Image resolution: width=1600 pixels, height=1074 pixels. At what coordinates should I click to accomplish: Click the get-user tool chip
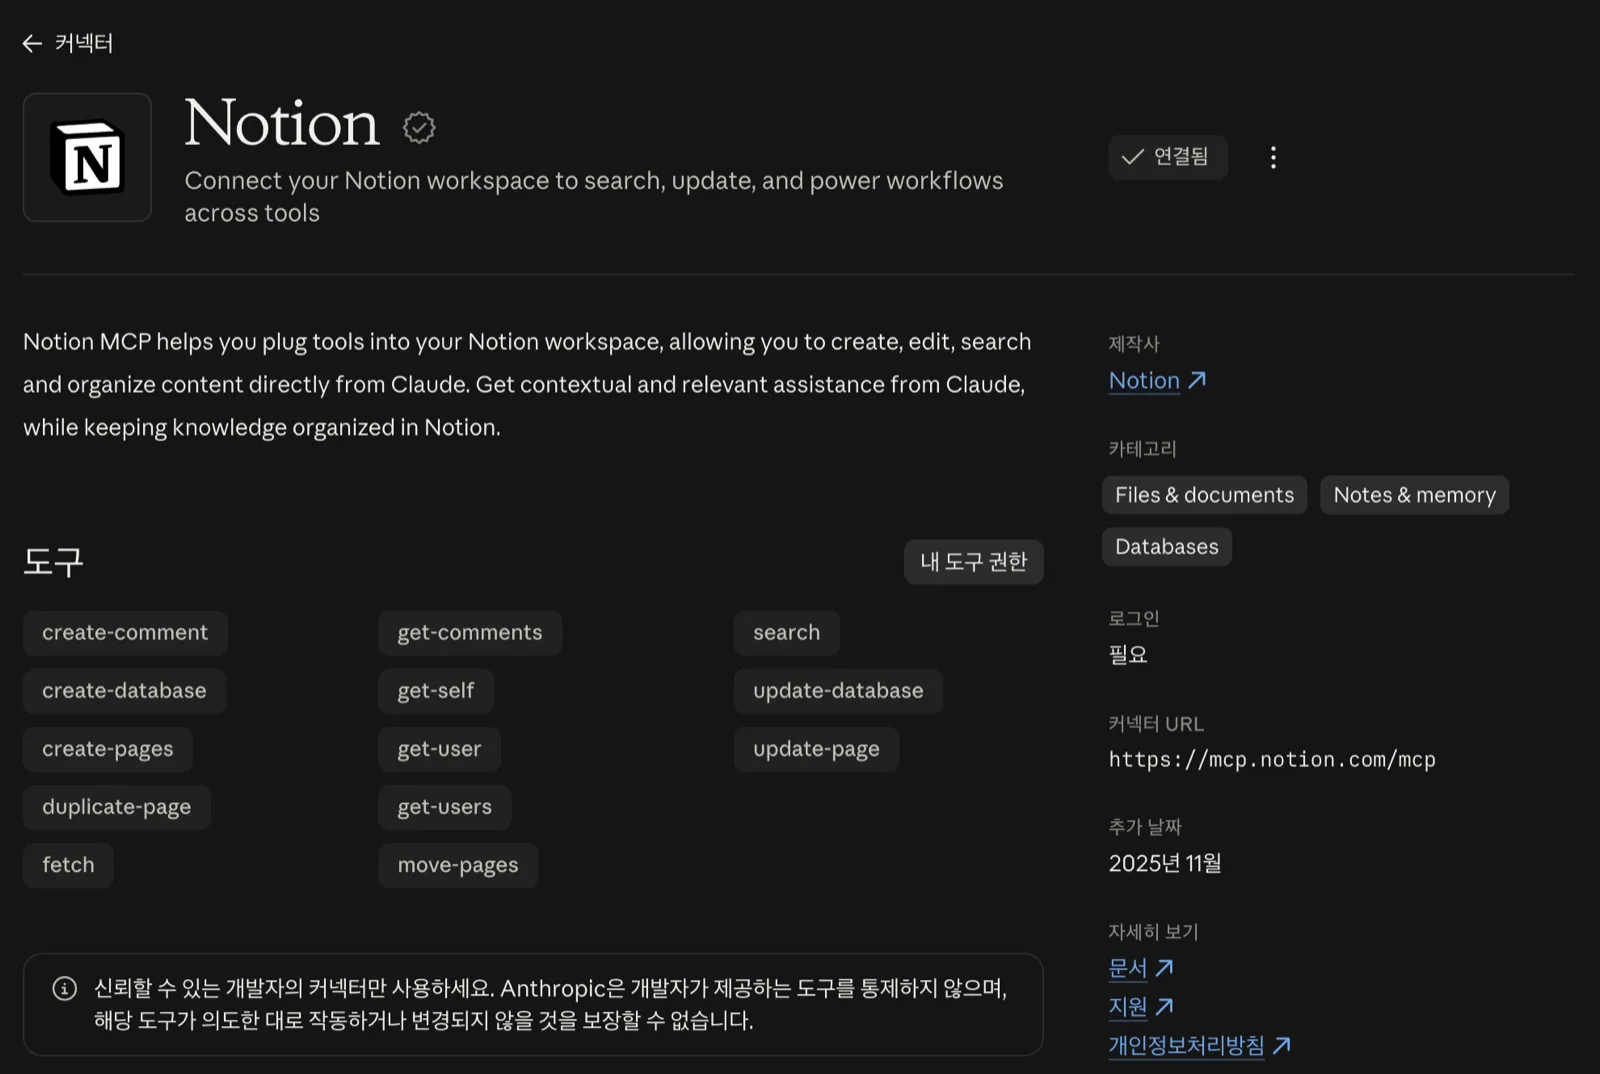coord(439,749)
